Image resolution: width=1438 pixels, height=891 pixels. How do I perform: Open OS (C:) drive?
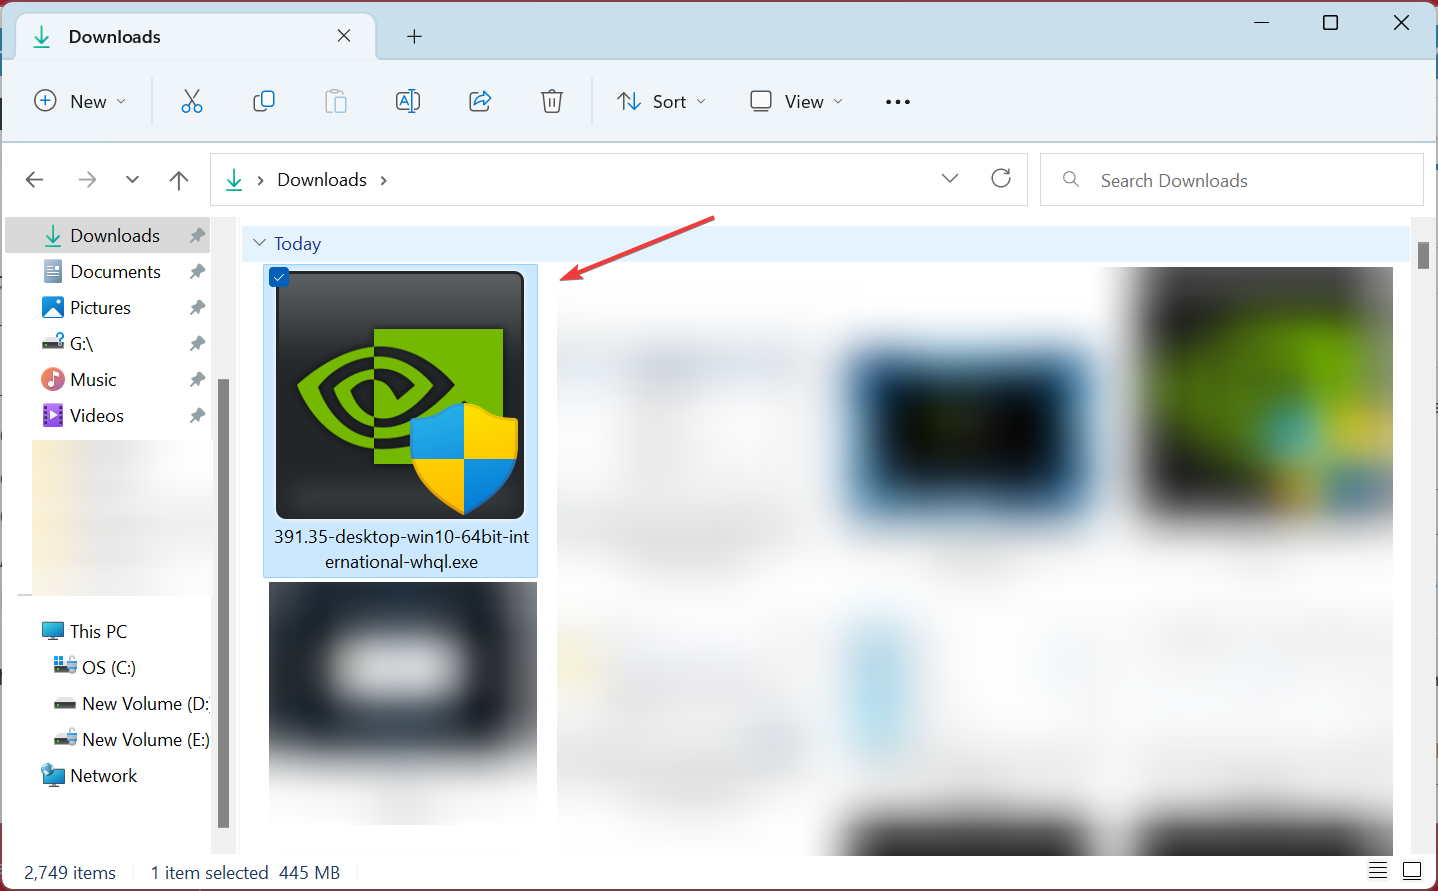tap(109, 668)
